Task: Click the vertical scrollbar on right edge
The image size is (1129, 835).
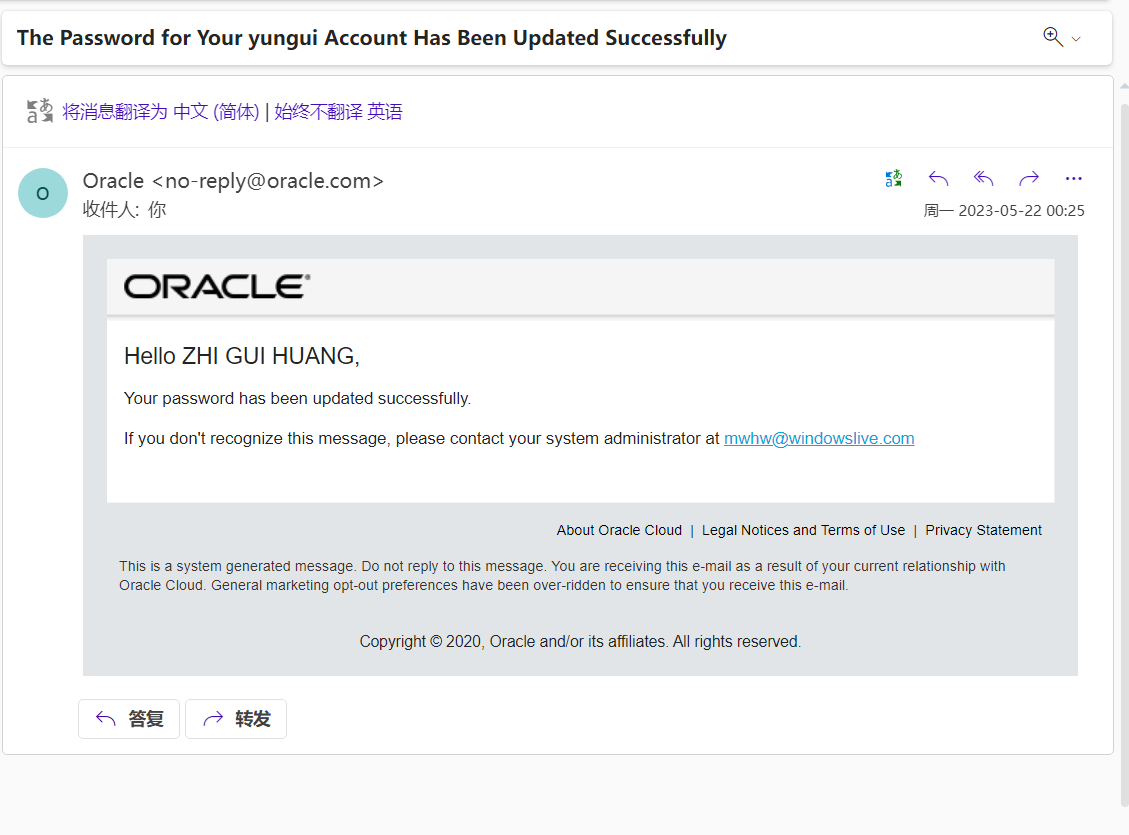Action: click(x=1123, y=450)
